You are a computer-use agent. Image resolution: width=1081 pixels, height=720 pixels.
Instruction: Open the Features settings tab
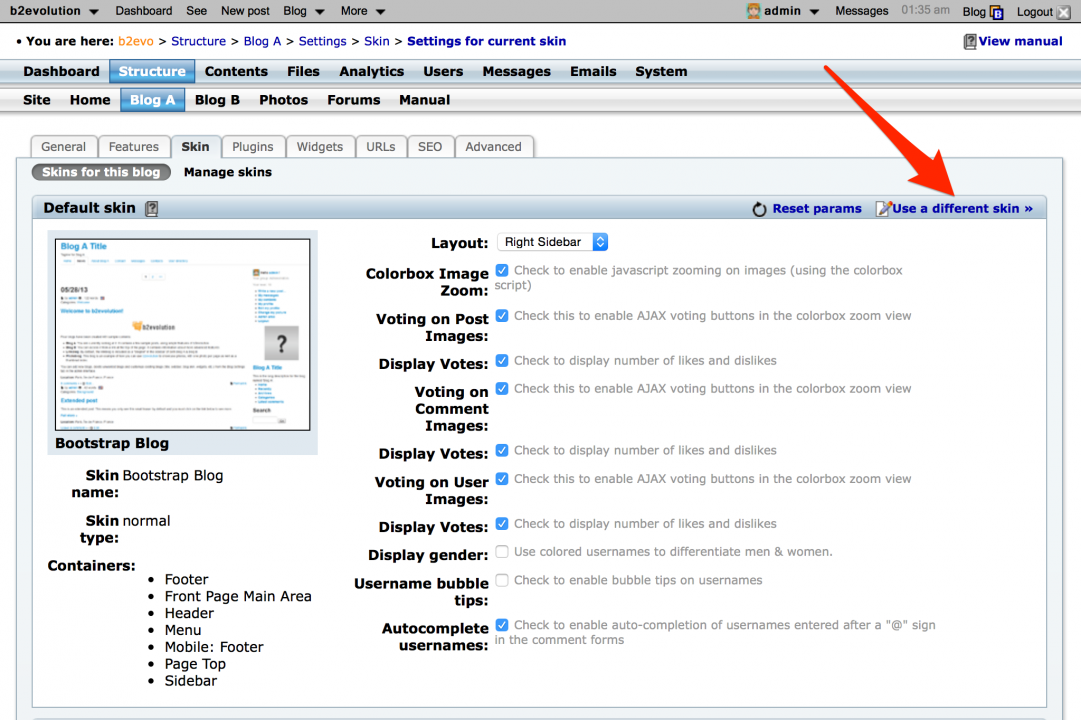click(x=134, y=147)
